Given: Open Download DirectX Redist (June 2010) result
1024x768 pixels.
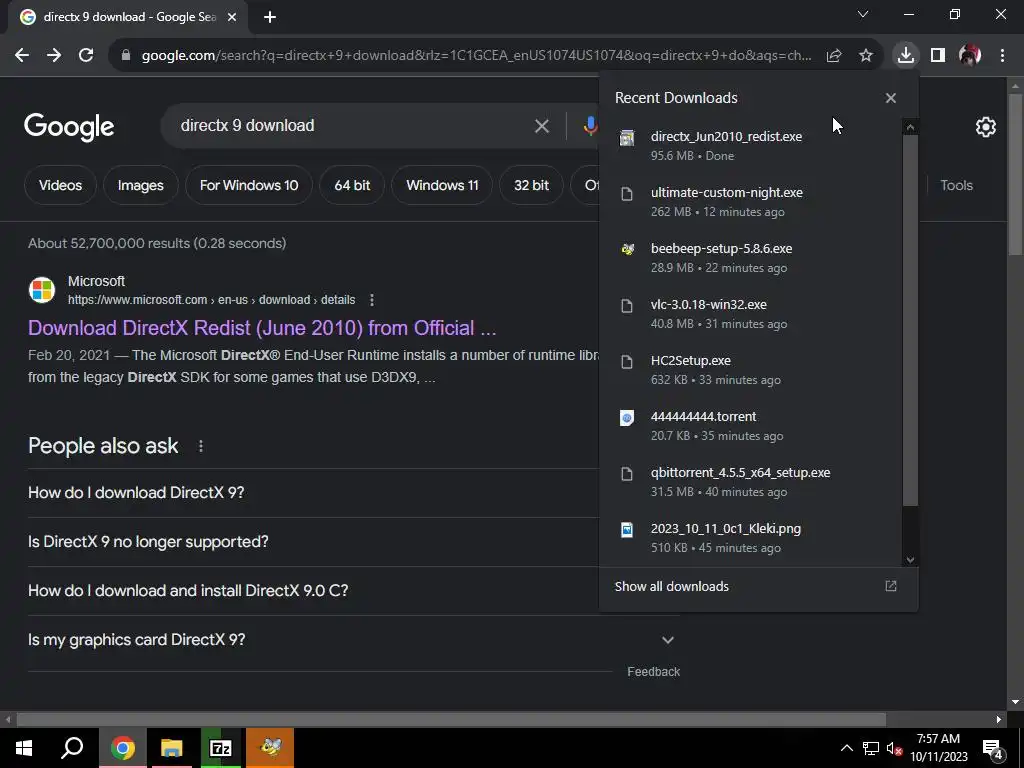Looking at the screenshot, I should pyautogui.click(x=262, y=328).
